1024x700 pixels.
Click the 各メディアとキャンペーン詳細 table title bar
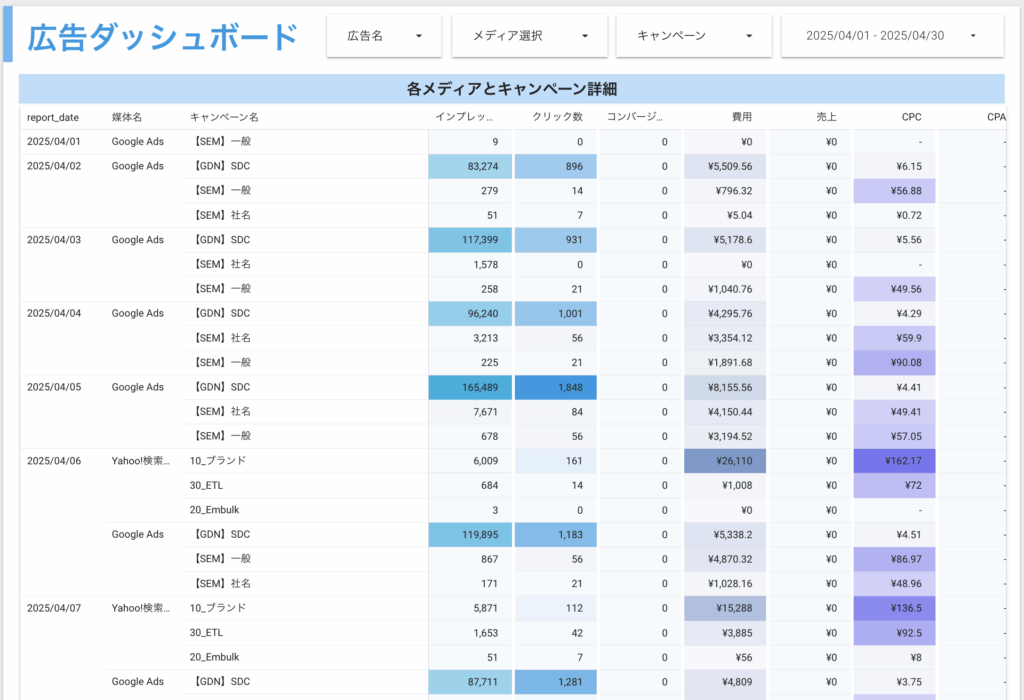(511, 89)
